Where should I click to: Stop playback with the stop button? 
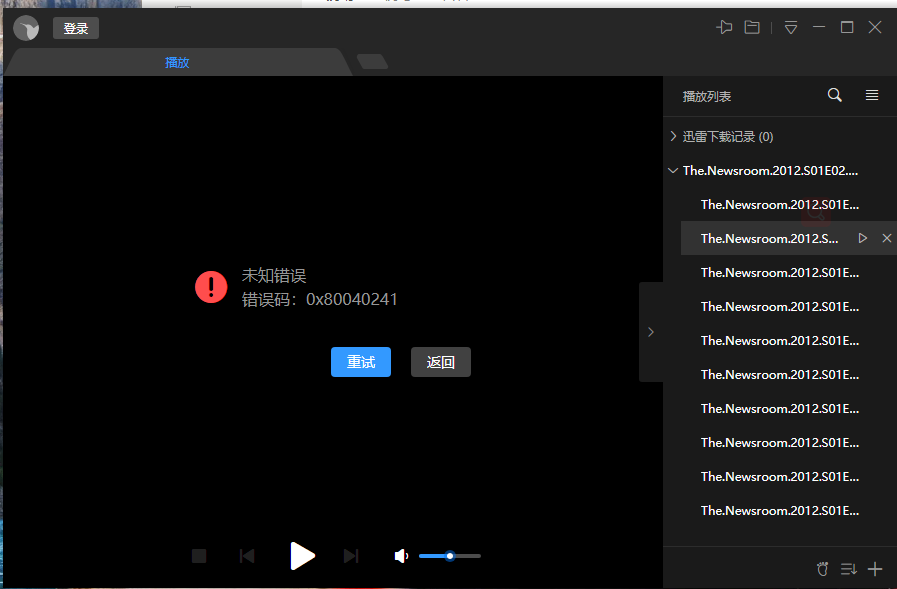pos(198,555)
